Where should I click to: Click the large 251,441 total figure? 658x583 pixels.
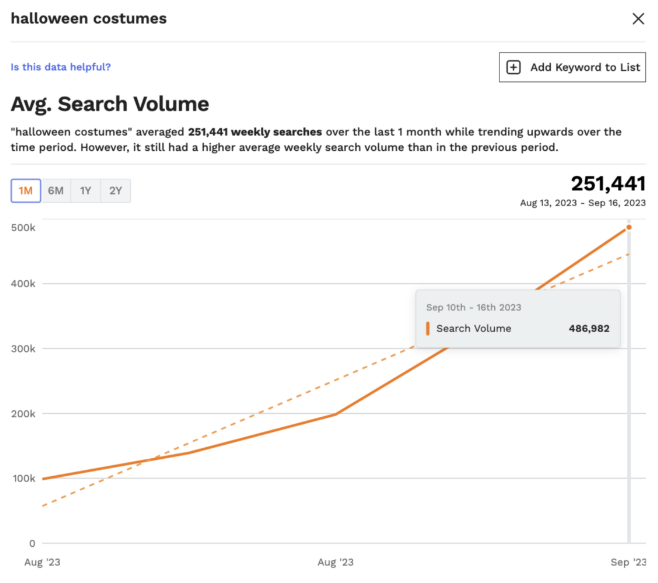pyautogui.click(x=607, y=183)
